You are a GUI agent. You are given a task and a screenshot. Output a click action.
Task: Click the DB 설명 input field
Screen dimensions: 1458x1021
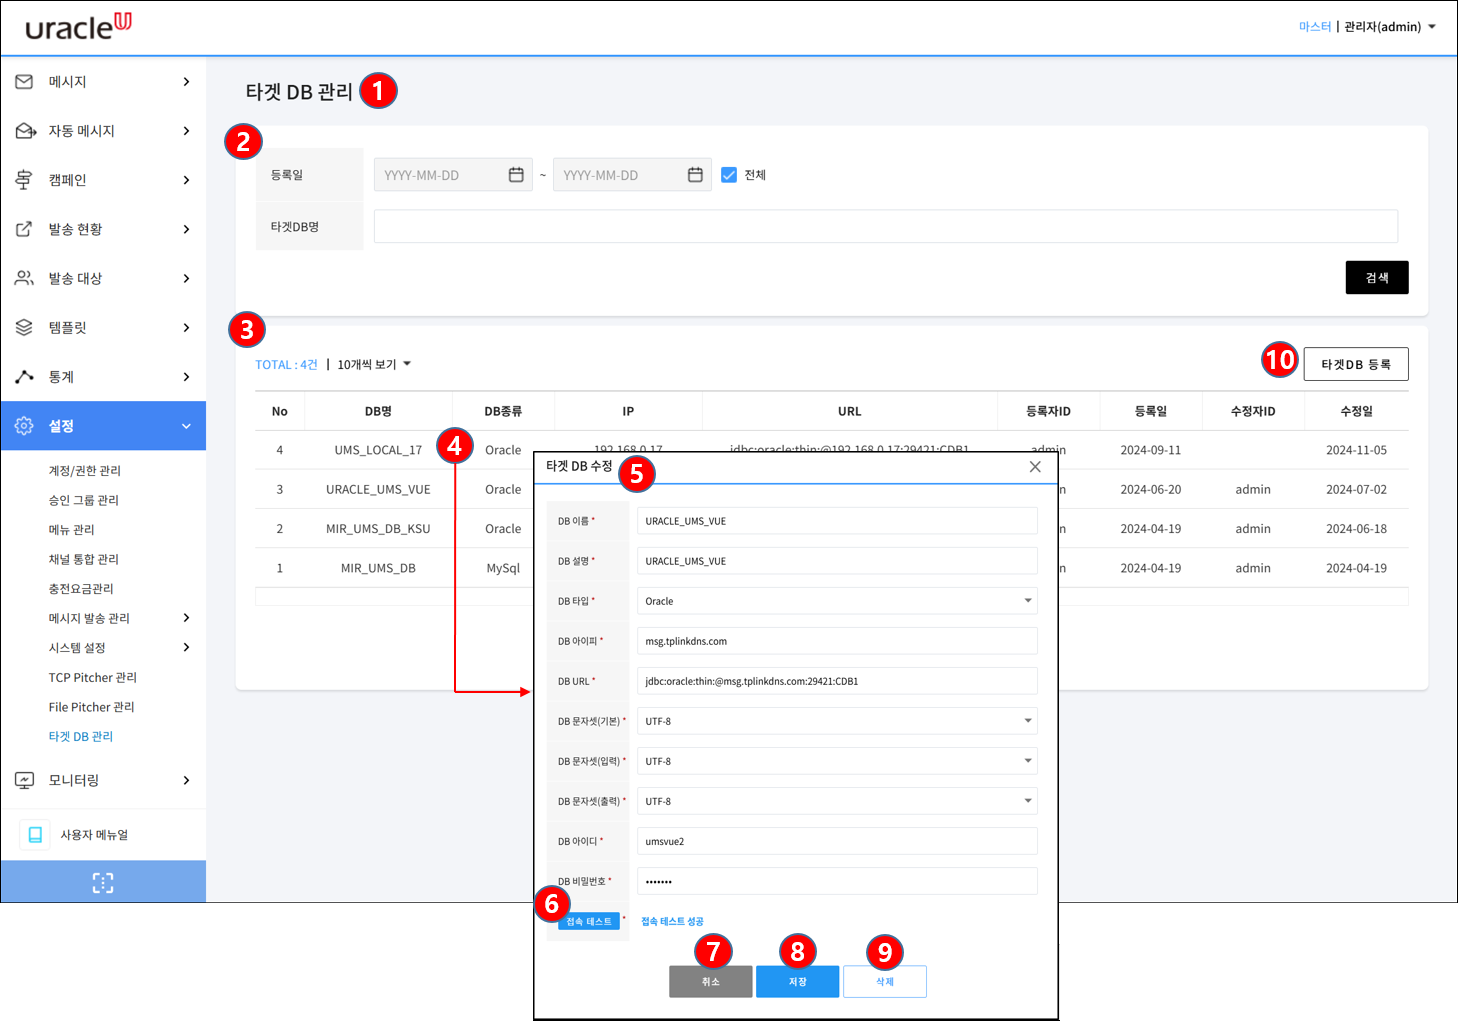click(x=837, y=561)
